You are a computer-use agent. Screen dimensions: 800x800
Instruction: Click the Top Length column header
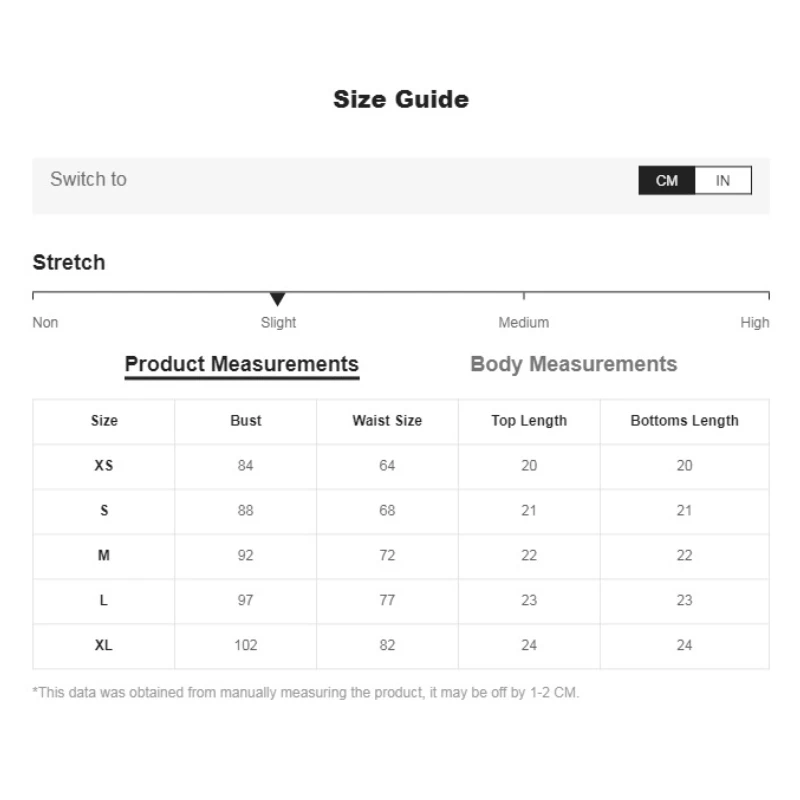tap(527, 421)
